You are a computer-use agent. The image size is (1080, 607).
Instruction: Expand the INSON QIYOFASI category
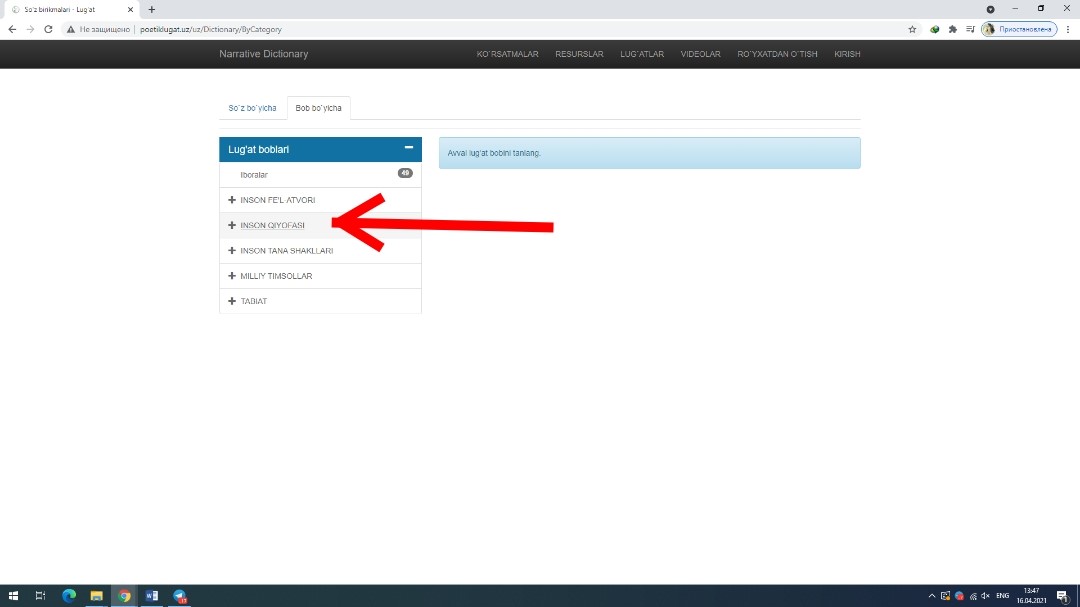coord(272,226)
